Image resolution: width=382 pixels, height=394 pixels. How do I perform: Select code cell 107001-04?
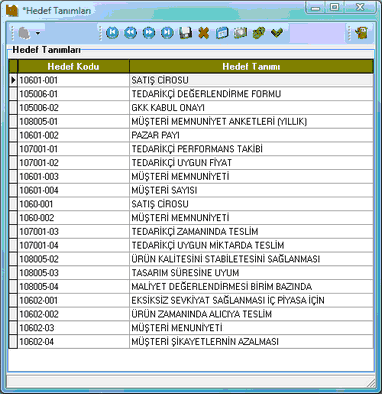click(73, 245)
